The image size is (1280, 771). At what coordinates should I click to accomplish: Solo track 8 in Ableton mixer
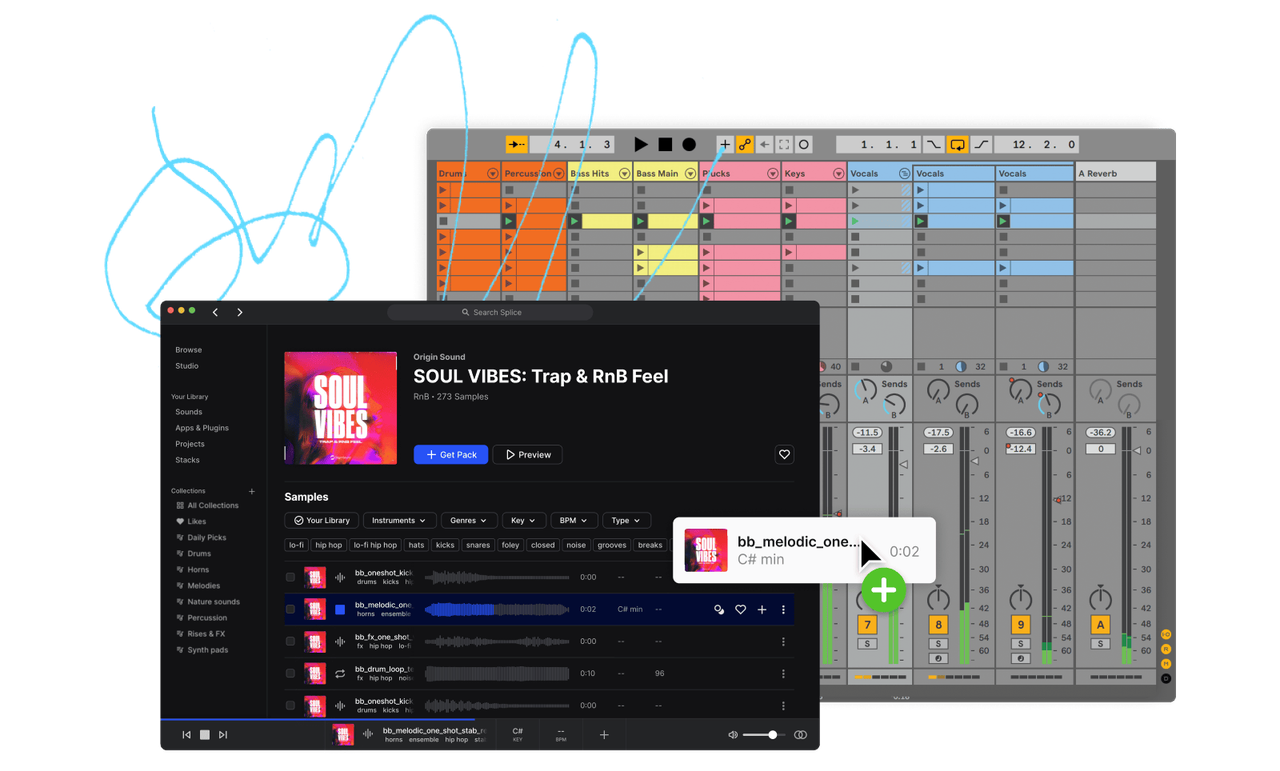tap(938, 644)
